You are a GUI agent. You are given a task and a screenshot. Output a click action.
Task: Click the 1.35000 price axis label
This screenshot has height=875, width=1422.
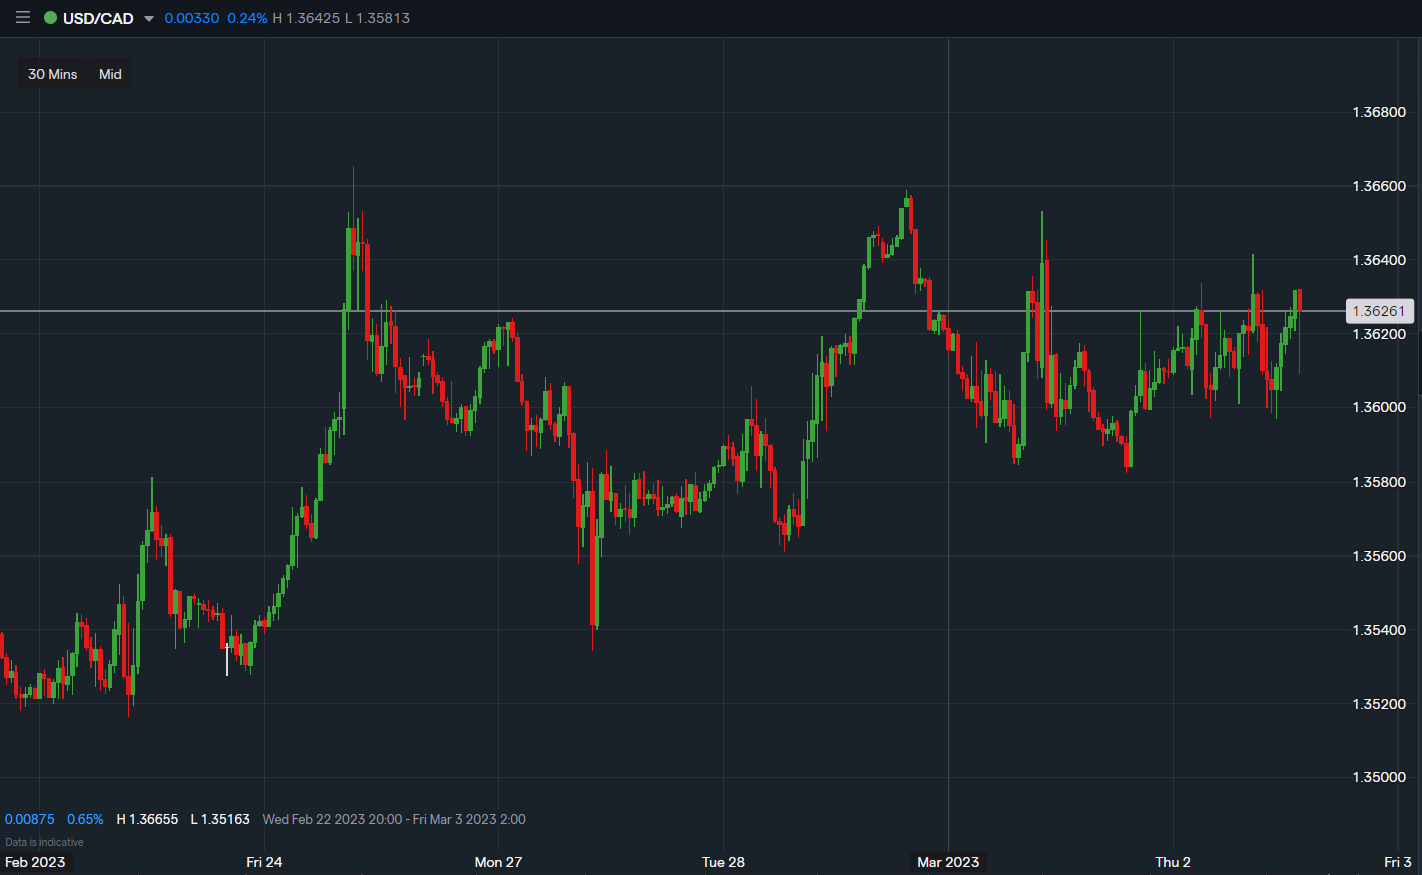1379,777
